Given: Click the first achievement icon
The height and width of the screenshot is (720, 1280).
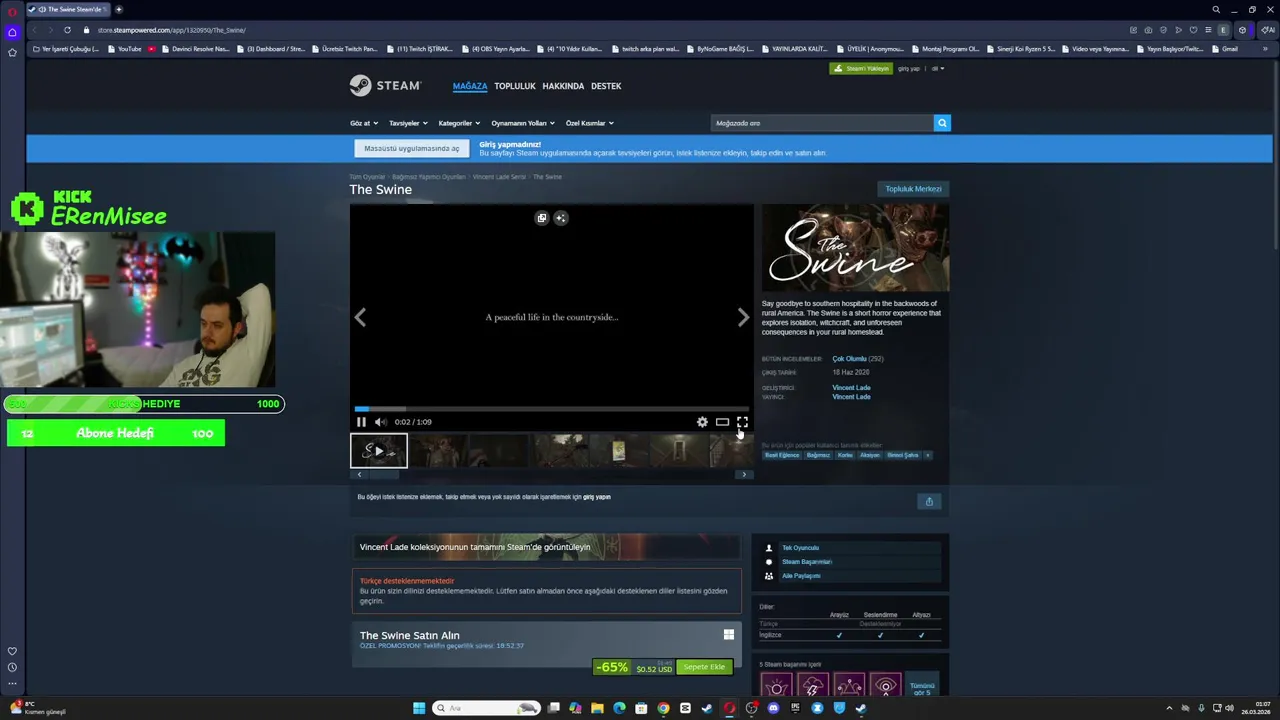Looking at the screenshot, I should click(776, 686).
